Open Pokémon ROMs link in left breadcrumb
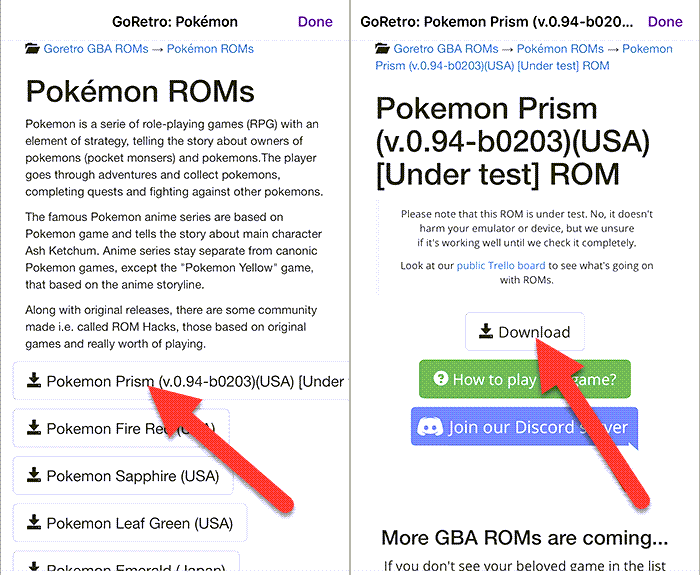 point(210,48)
